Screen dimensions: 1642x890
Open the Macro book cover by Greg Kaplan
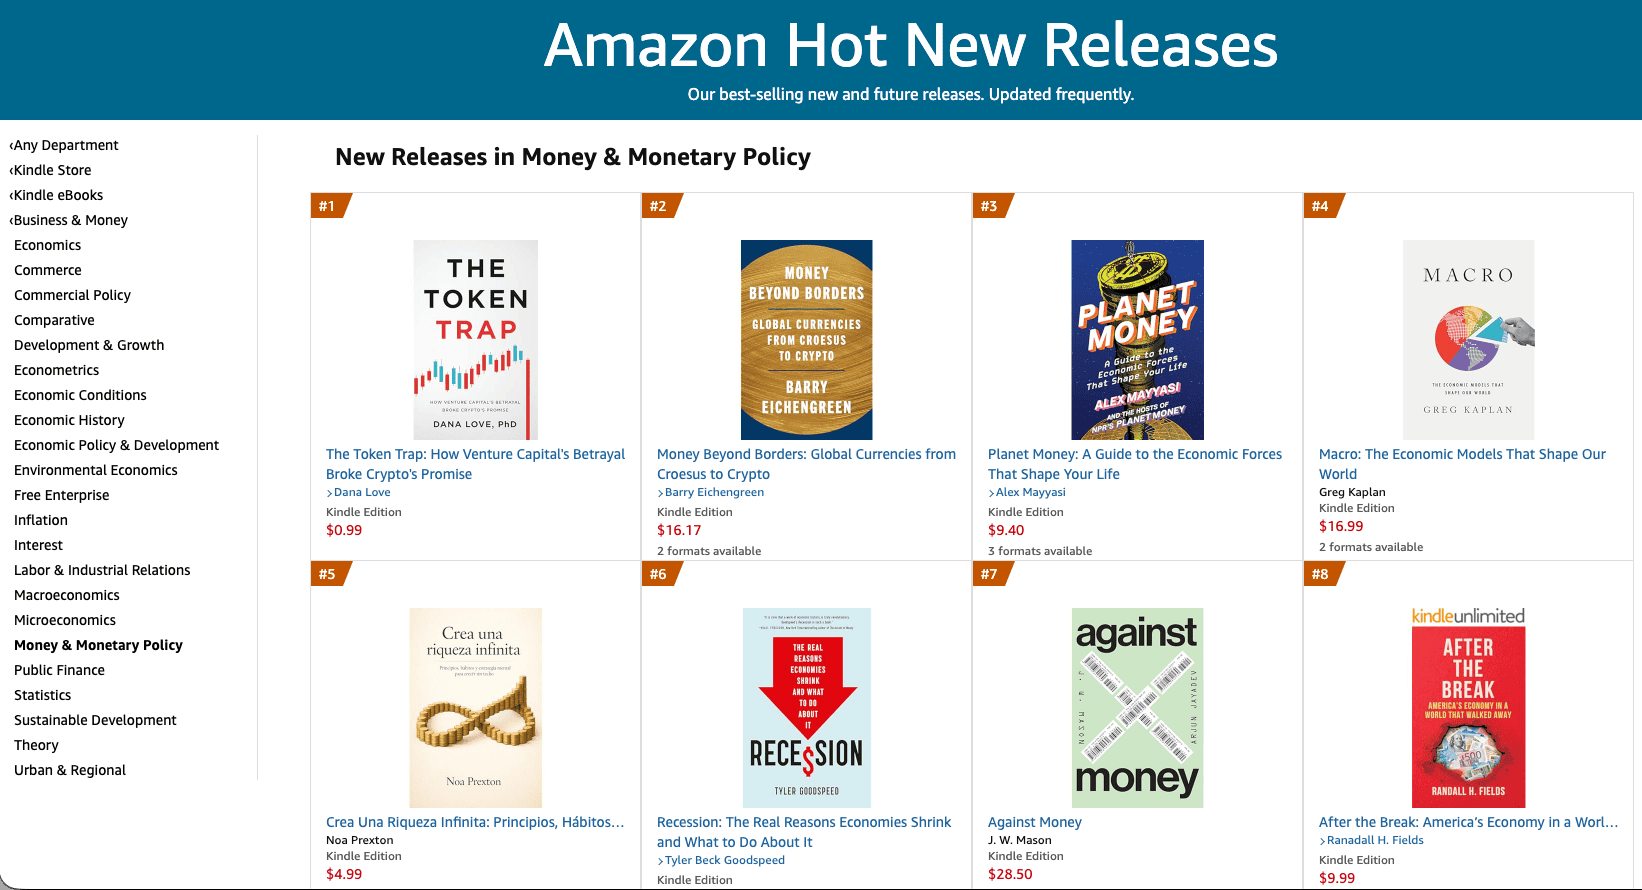coord(1470,339)
